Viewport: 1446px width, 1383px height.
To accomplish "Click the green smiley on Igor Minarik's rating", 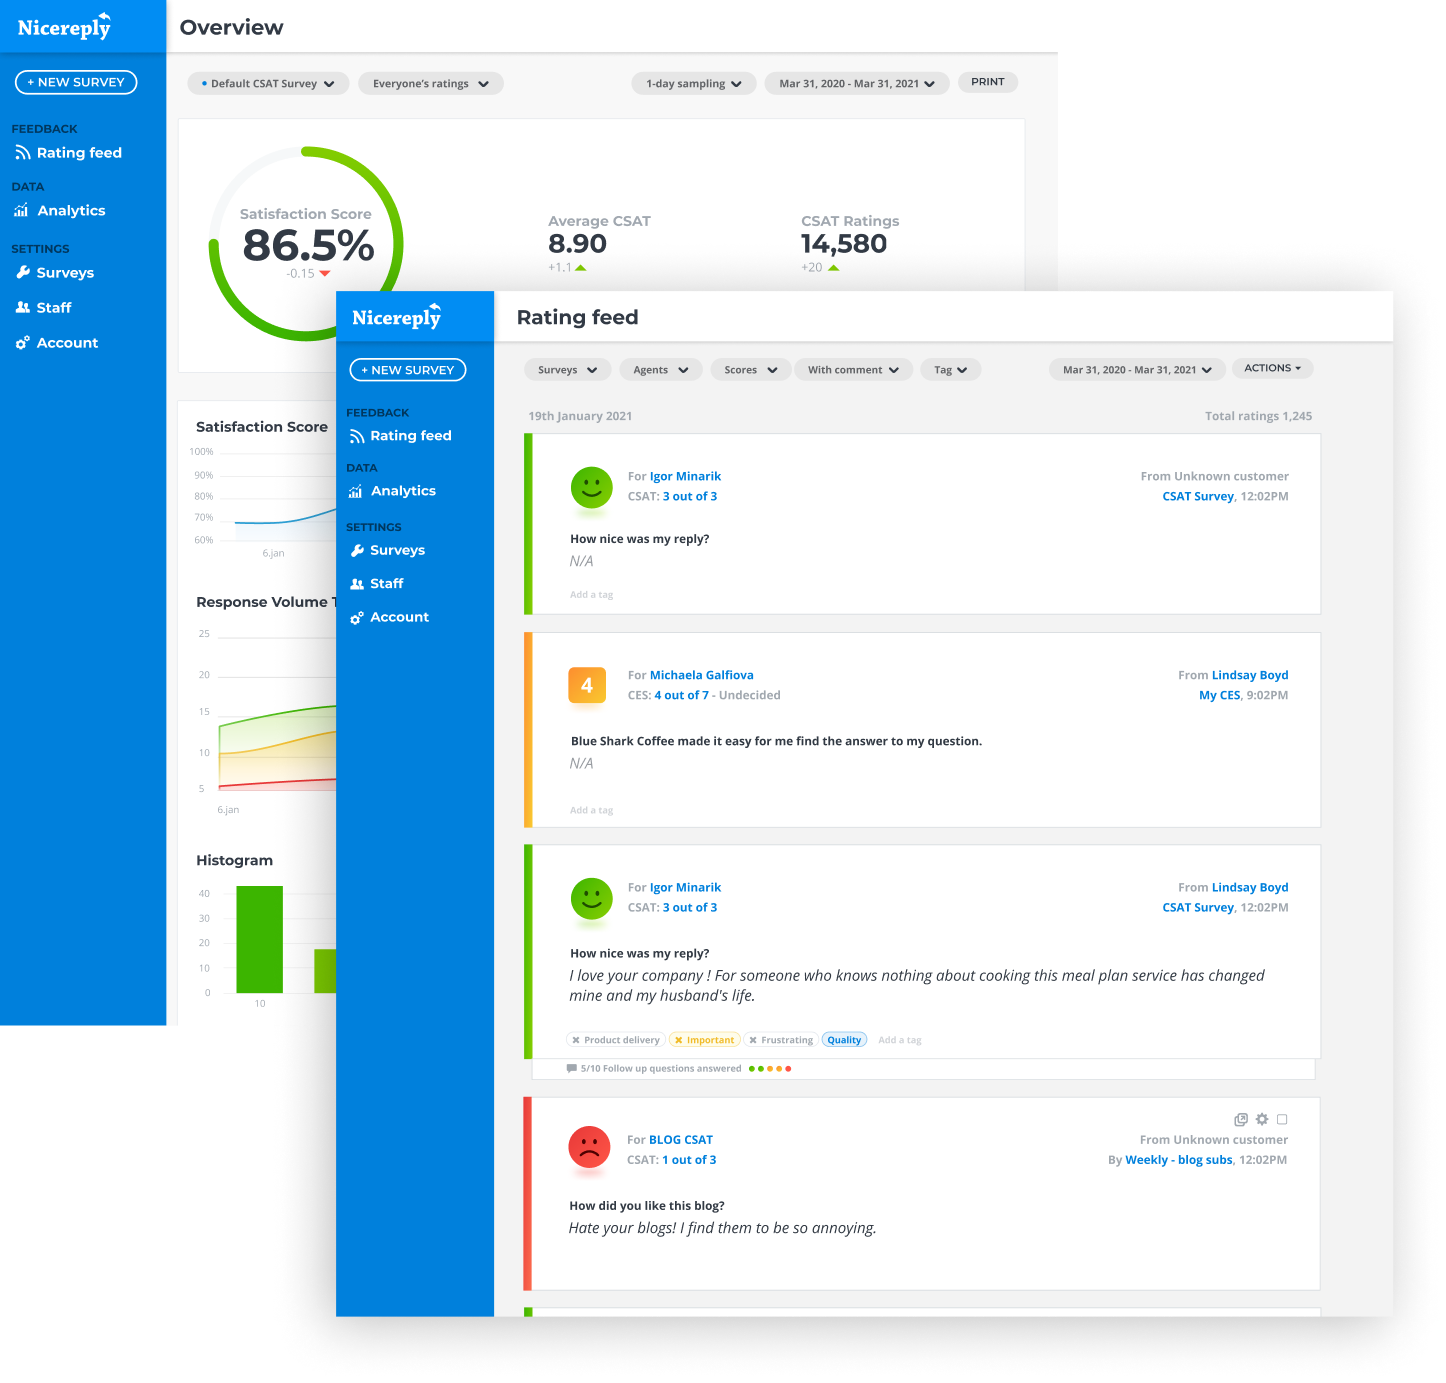I will [591, 488].
